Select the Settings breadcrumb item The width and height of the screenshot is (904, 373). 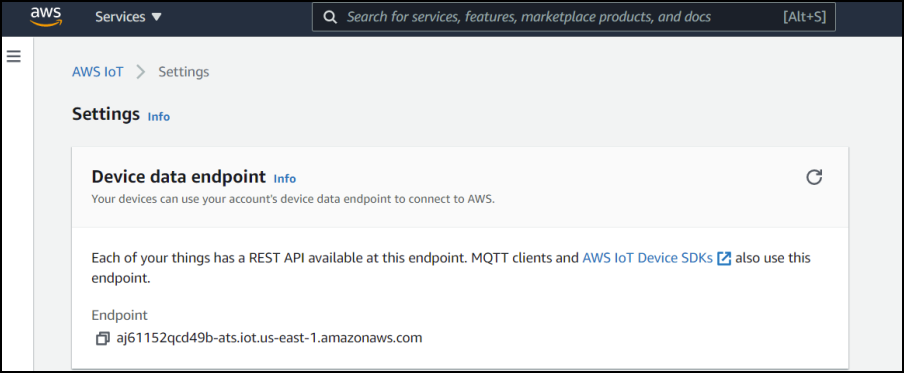[x=184, y=72]
